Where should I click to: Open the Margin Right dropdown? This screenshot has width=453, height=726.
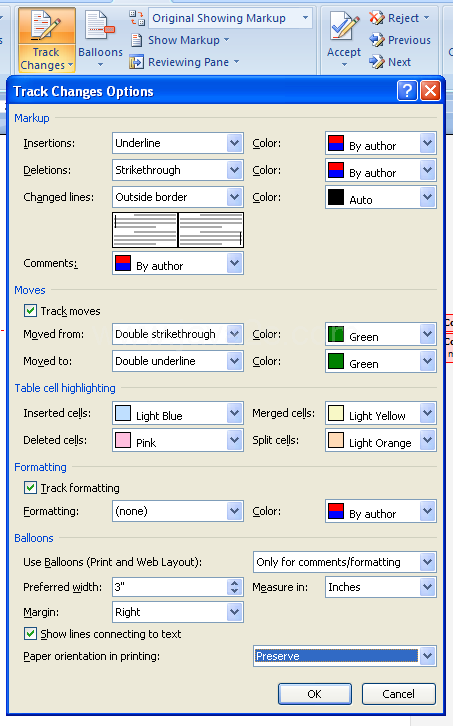[x=178, y=612]
